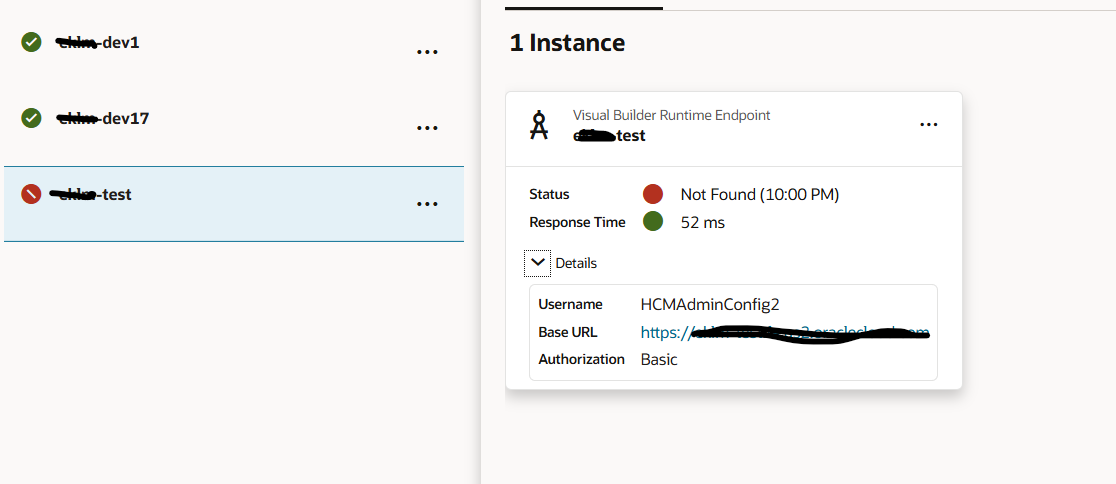Viewport: 1116px width, 484px height.
Task: Click the 'Status' field label
Action: pyautogui.click(x=549, y=194)
